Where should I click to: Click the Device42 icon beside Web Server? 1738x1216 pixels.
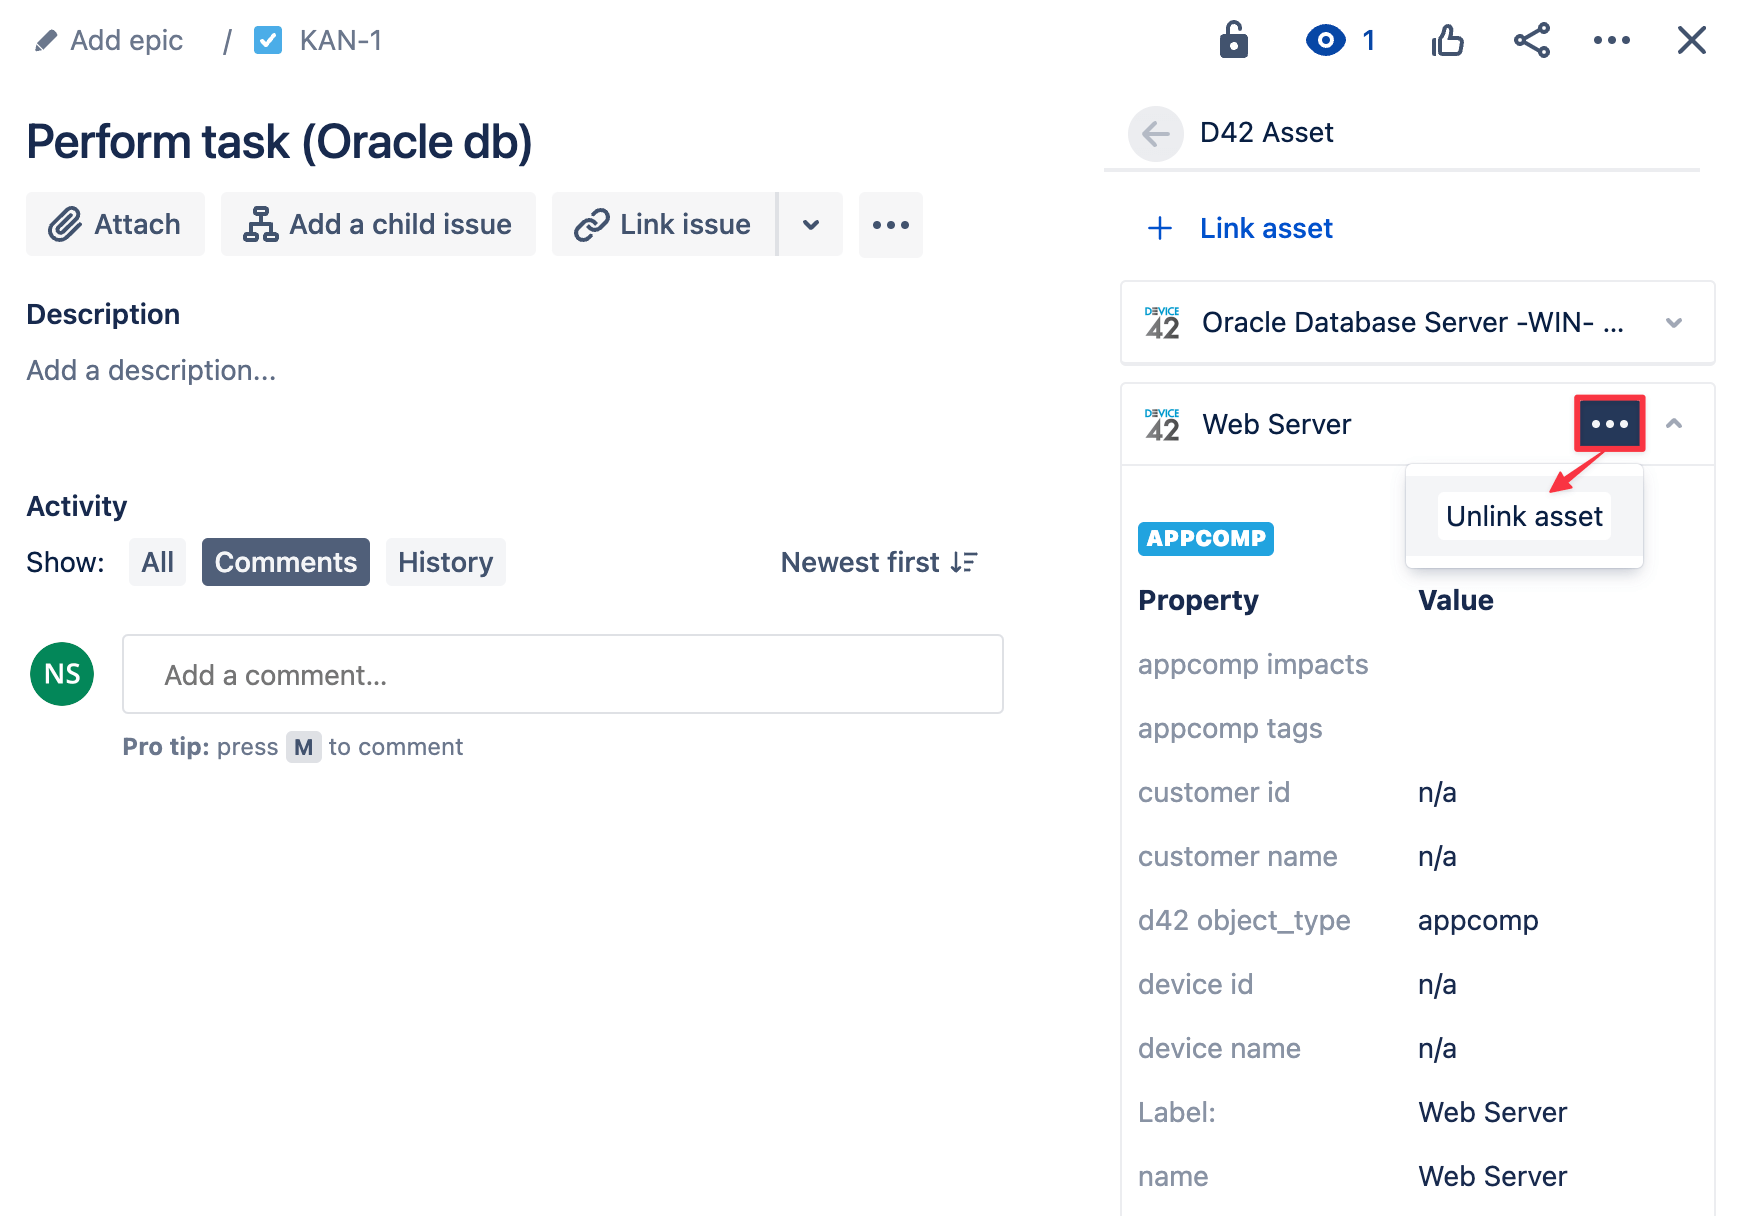click(1161, 423)
